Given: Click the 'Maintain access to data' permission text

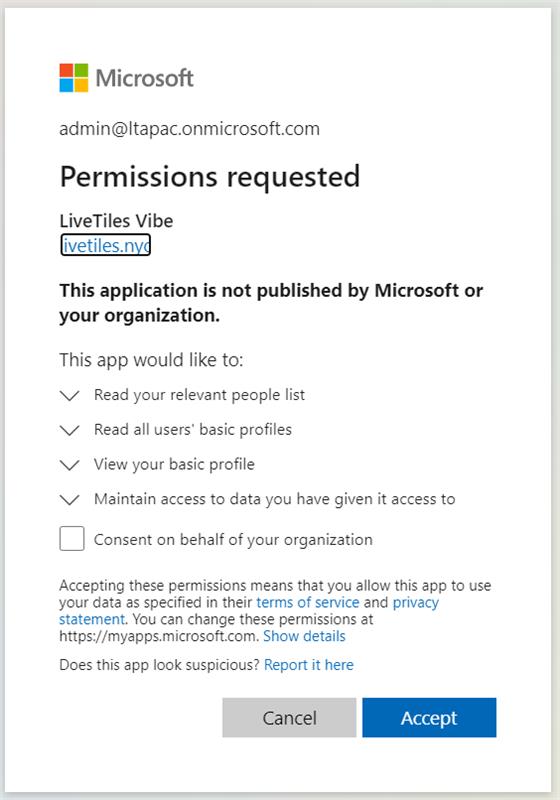Looking at the screenshot, I should [x=274, y=499].
